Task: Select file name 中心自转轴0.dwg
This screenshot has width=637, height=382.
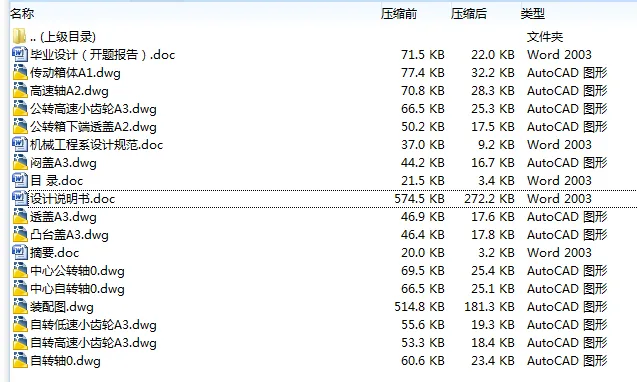Action: coord(77,289)
